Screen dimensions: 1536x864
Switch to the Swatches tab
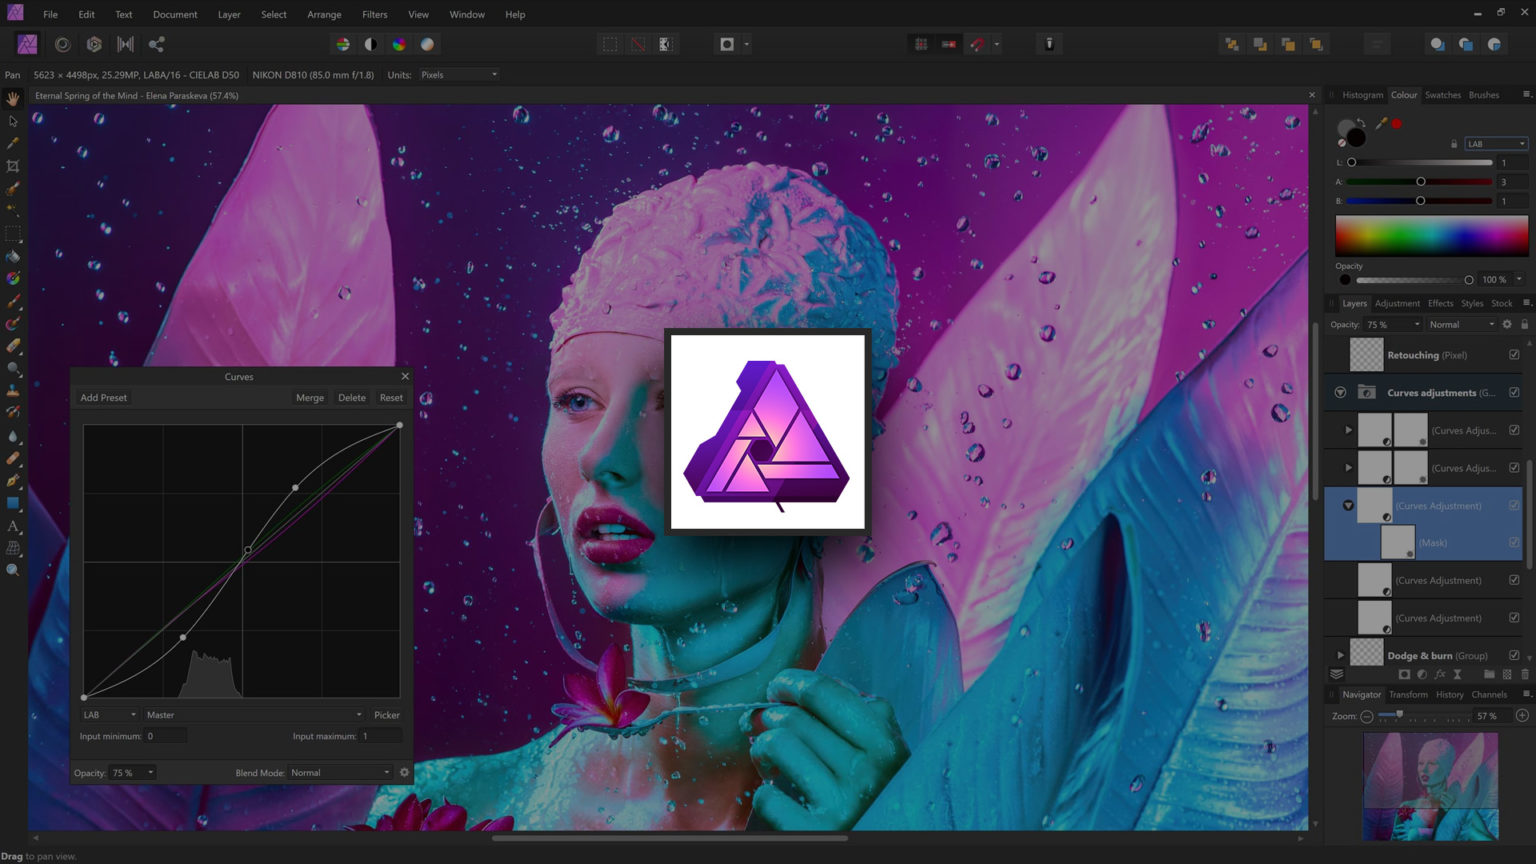tap(1443, 95)
